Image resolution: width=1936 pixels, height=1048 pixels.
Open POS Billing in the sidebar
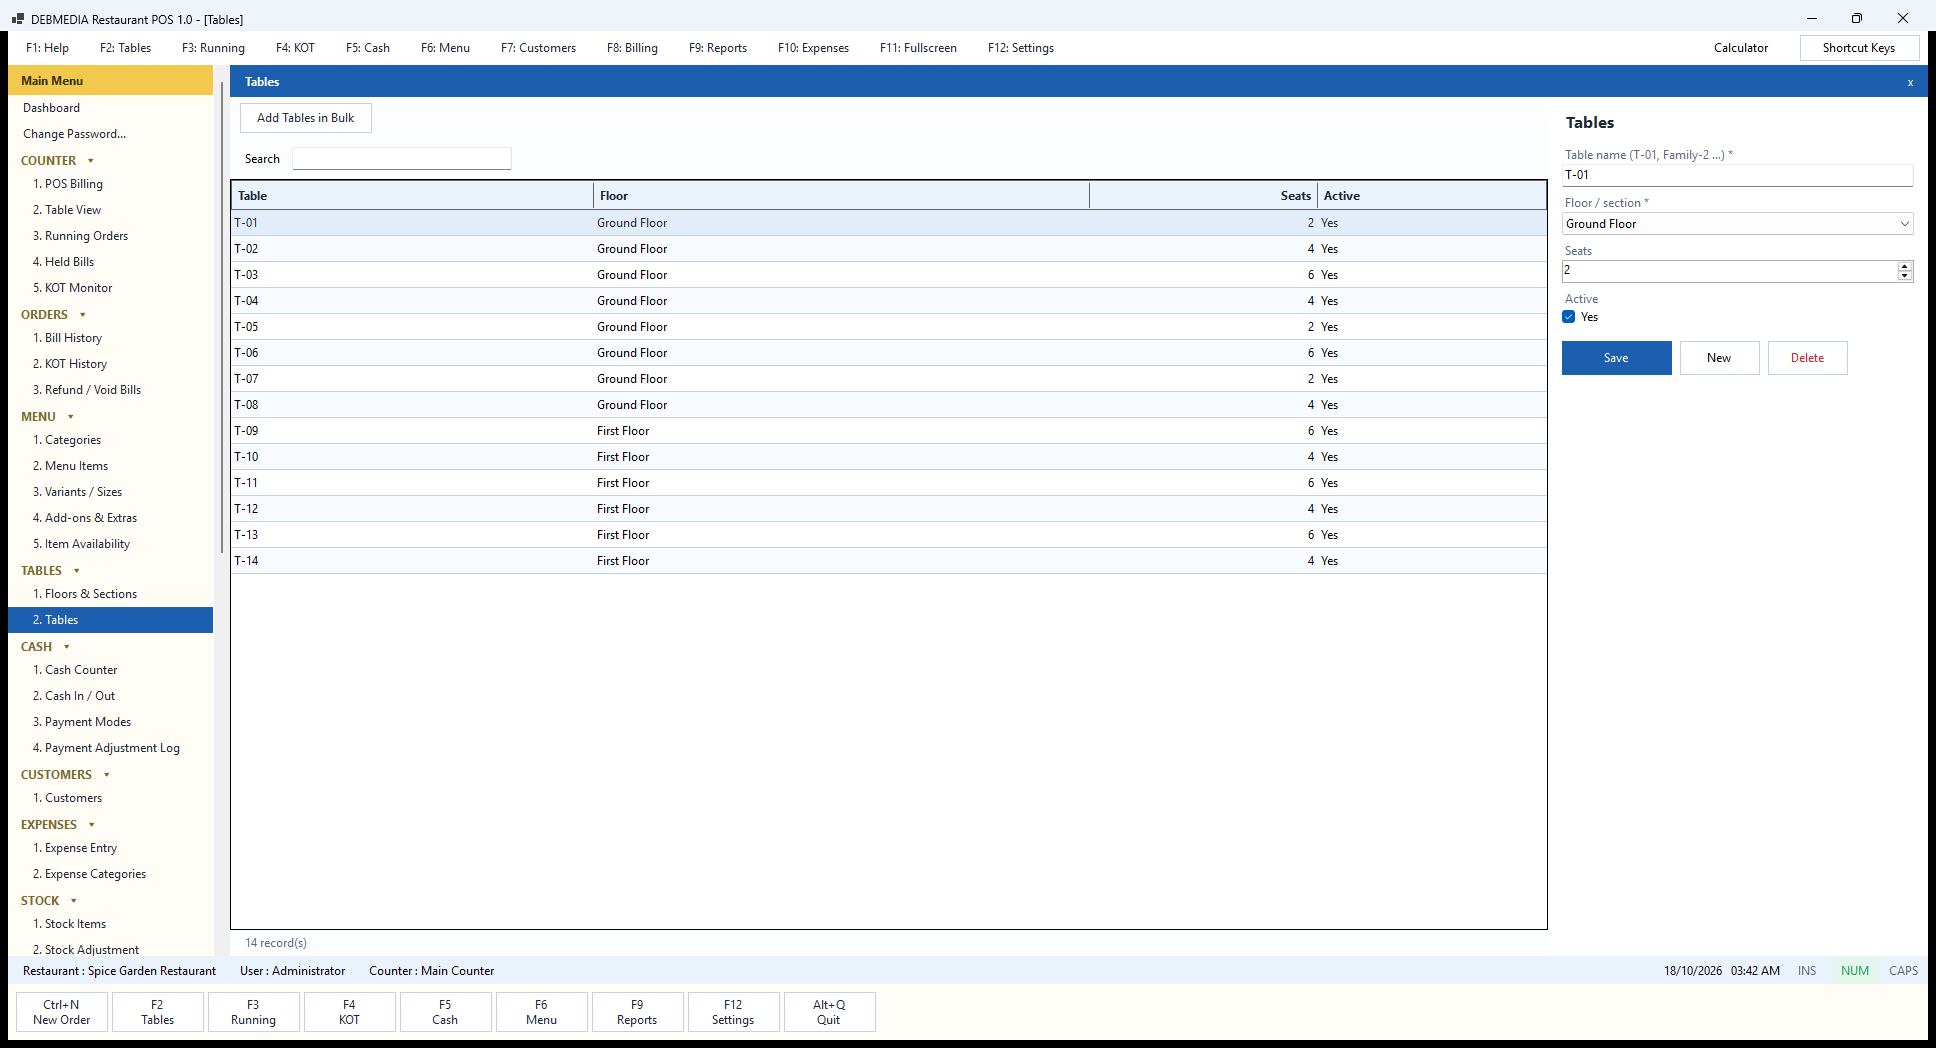68,184
